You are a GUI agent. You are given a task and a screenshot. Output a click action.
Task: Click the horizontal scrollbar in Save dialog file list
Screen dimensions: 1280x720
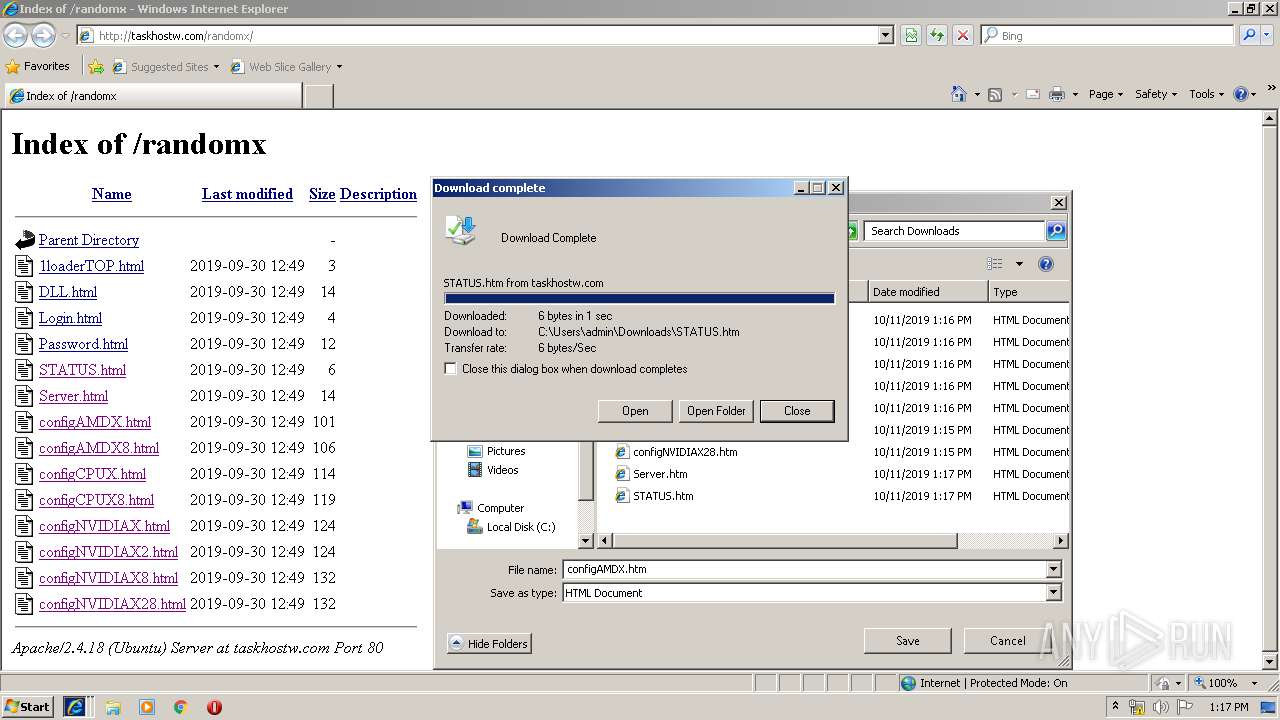coord(785,541)
